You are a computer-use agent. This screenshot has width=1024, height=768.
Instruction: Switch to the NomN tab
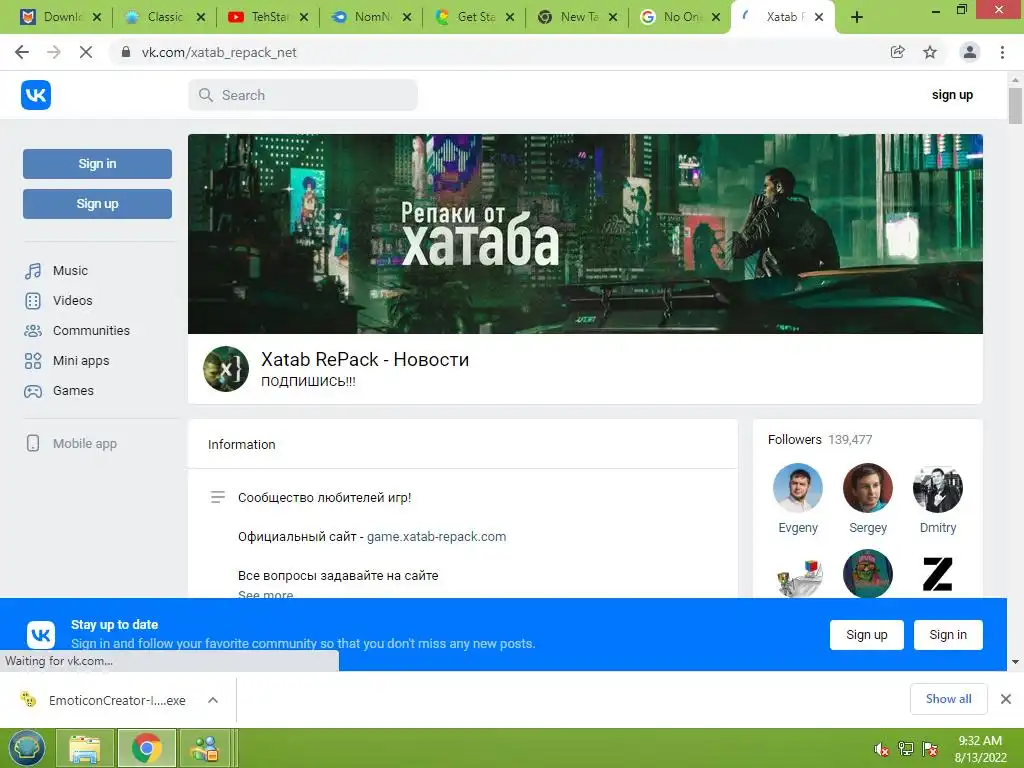370,17
